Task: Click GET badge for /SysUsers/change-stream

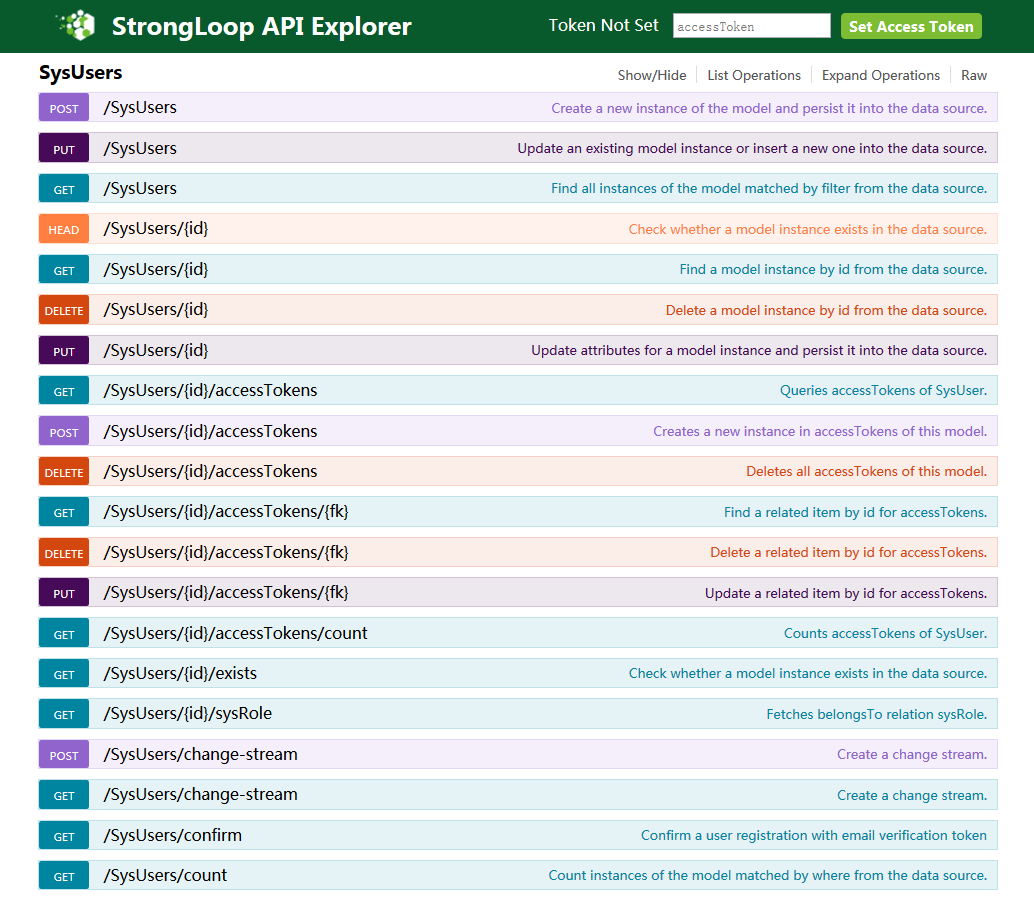Action: coord(64,795)
